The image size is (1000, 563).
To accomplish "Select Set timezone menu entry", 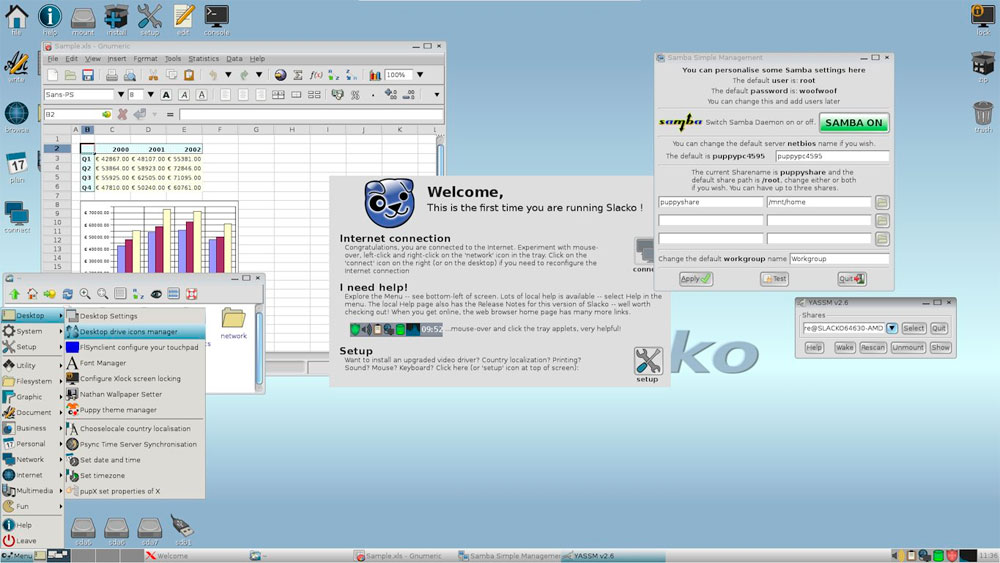I will [x=135, y=476].
